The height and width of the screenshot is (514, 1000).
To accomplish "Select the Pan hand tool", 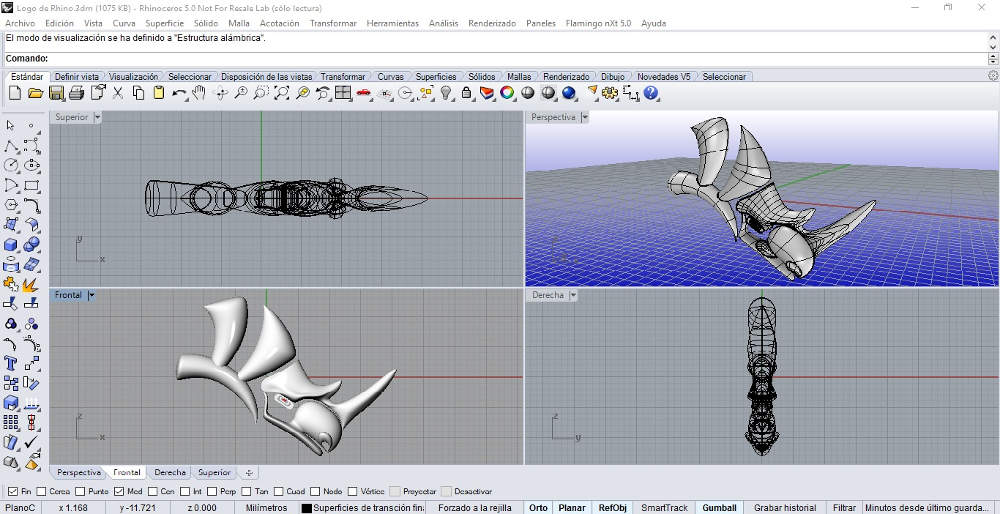I will pyautogui.click(x=199, y=93).
